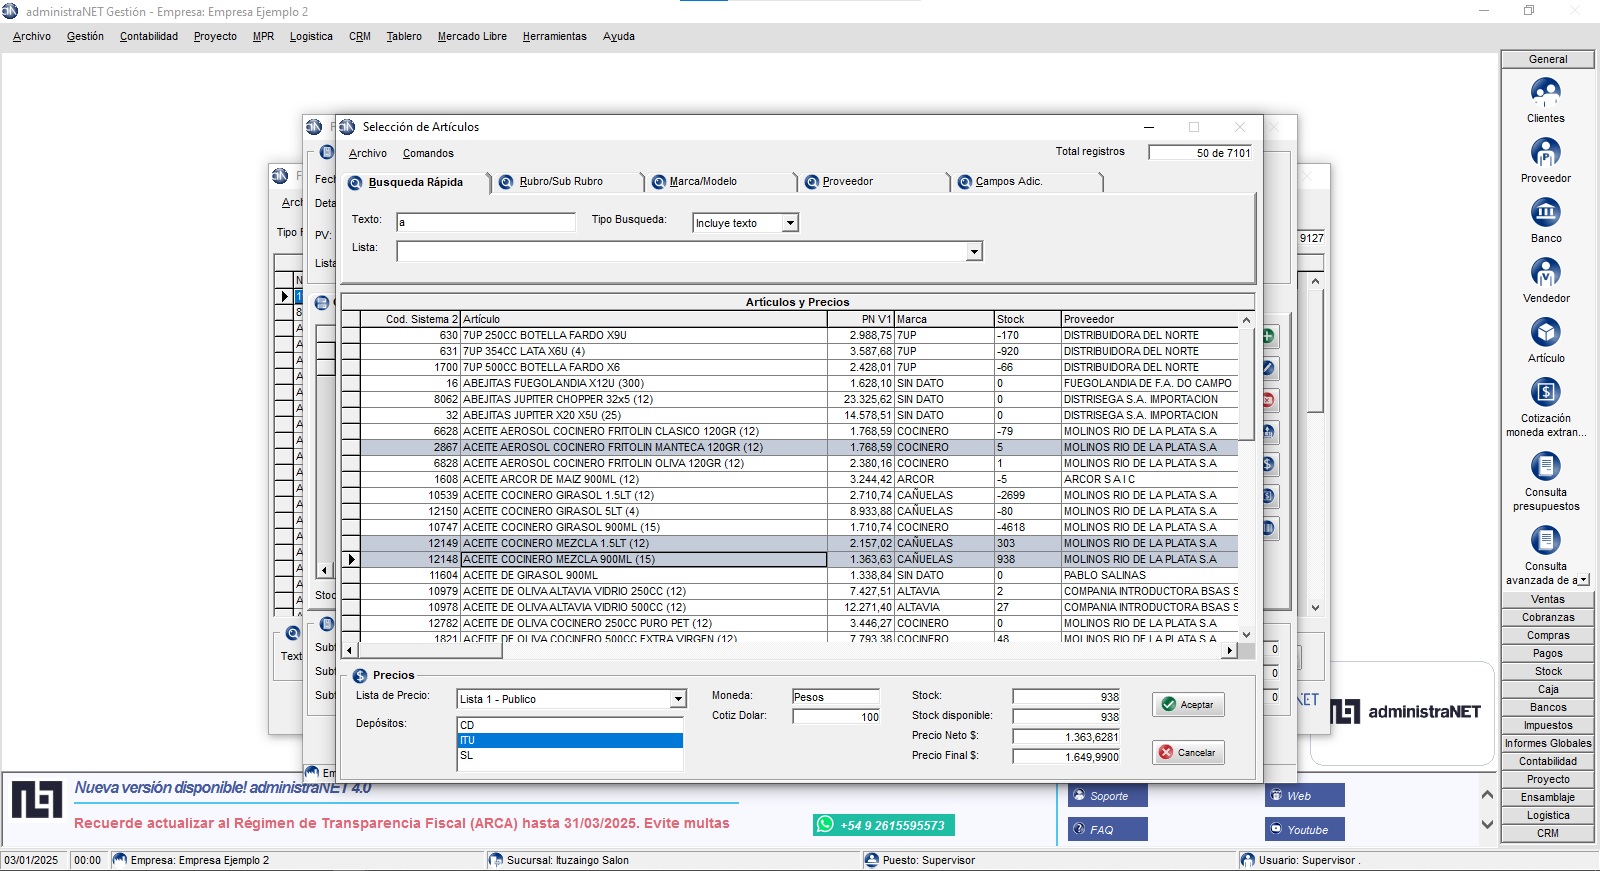The height and width of the screenshot is (871, 1600).
Task: Click the Marca column header
Action: [x=944, y=319]
